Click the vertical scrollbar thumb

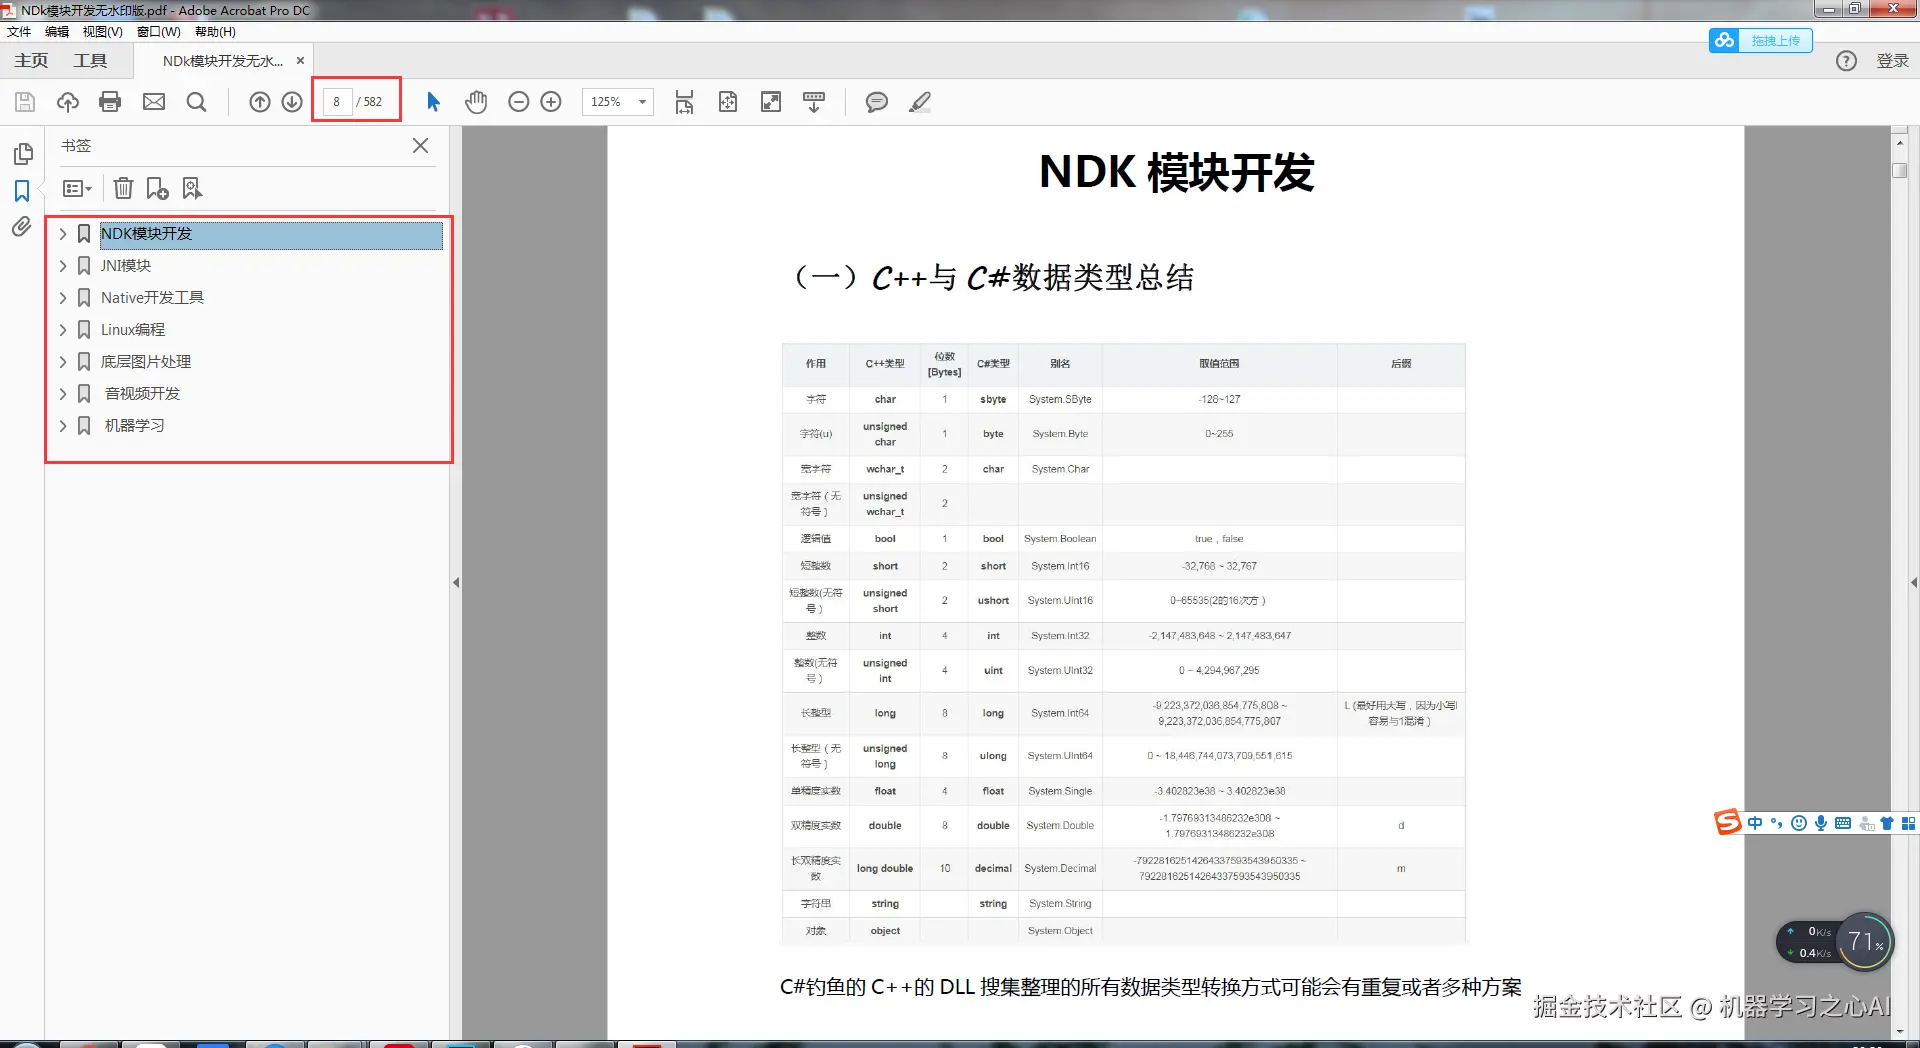click(1900, 169)
